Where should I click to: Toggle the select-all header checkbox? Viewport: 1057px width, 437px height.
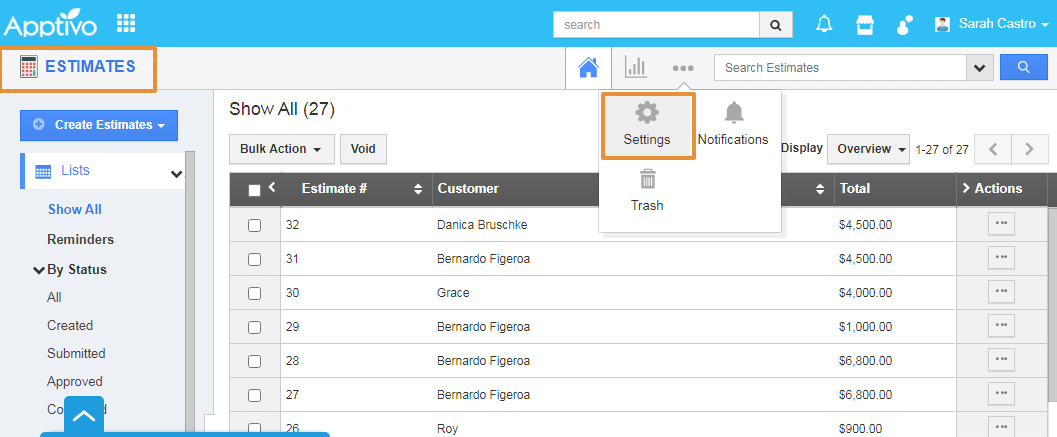coord(254,190)
